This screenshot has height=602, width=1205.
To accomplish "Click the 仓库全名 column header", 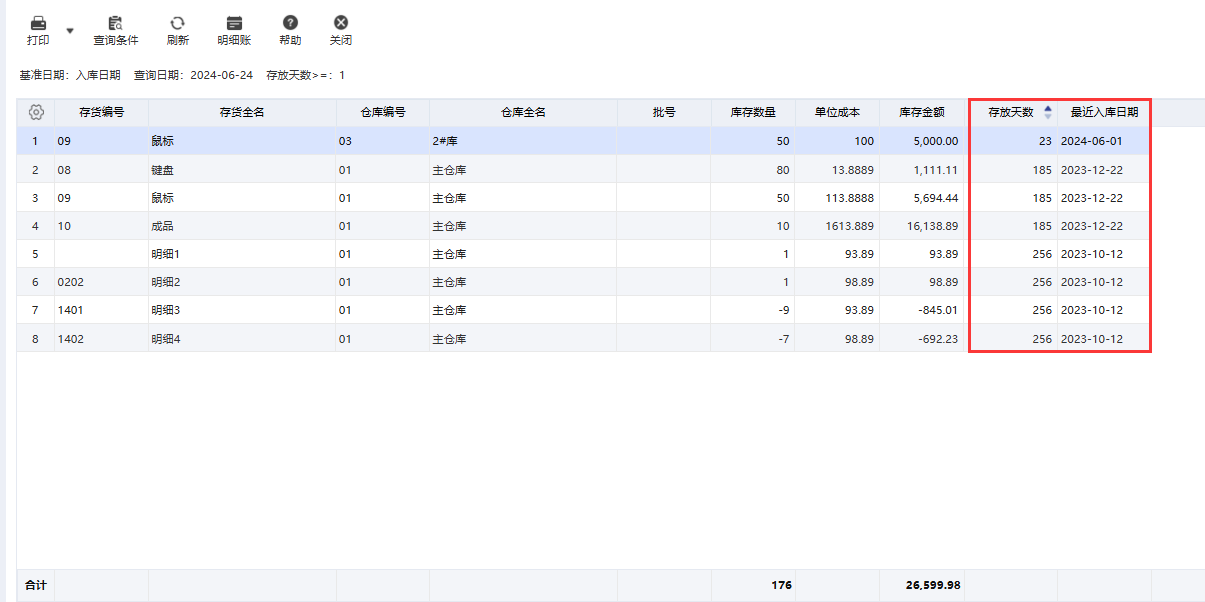I will (x=523, y=112).
